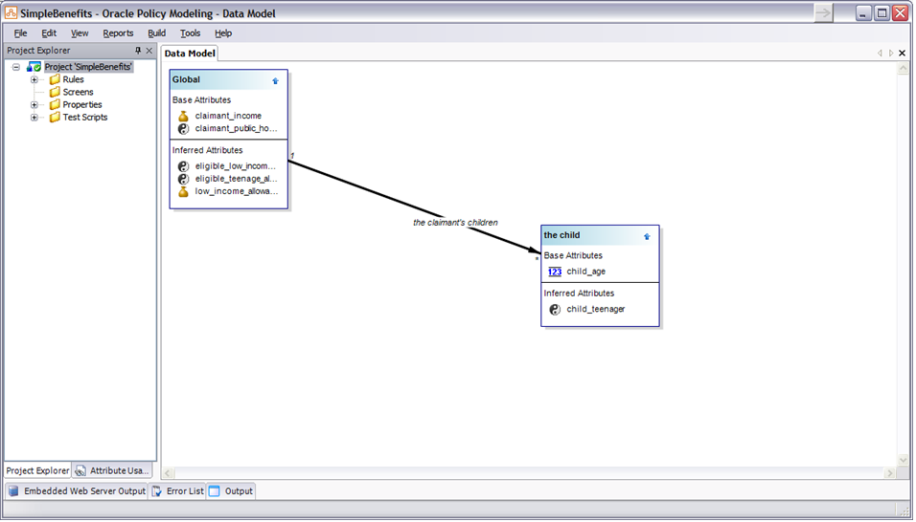Click the Test Scripts folder icon
This screenshot has width=916, height=522.
coord(55,117)
